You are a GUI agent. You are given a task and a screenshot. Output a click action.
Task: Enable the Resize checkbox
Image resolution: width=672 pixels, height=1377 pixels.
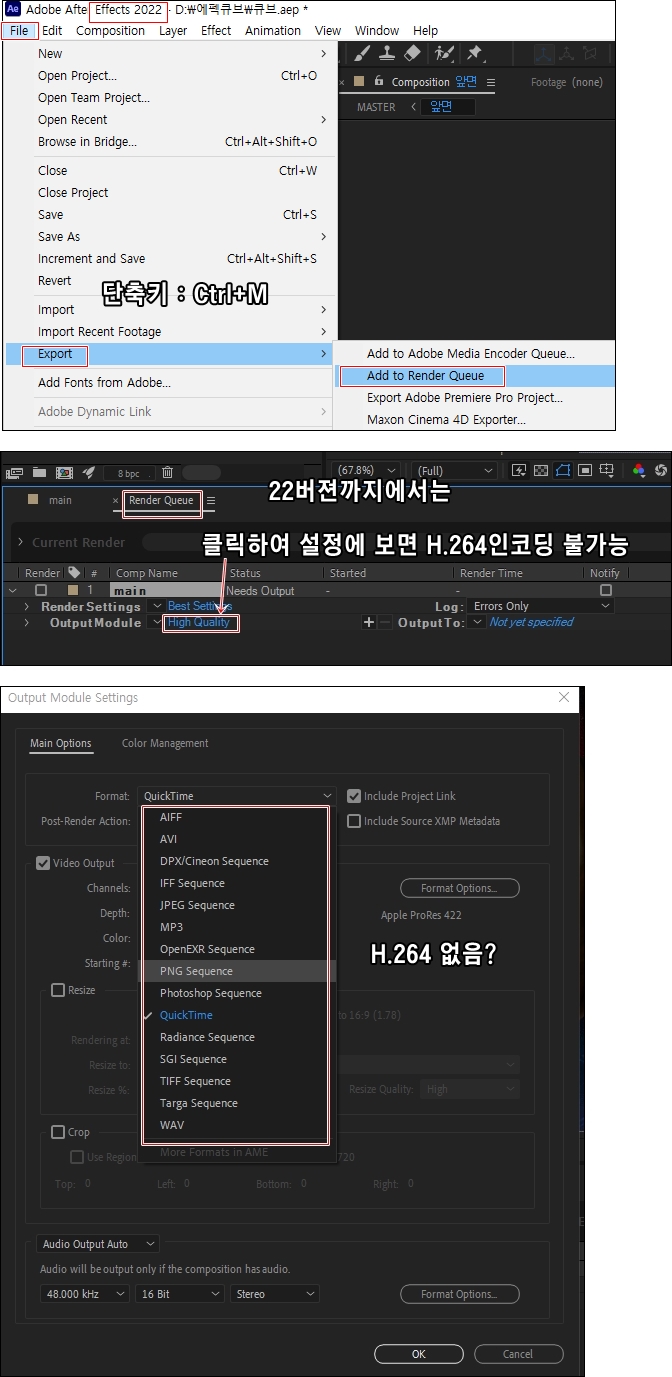58,990
